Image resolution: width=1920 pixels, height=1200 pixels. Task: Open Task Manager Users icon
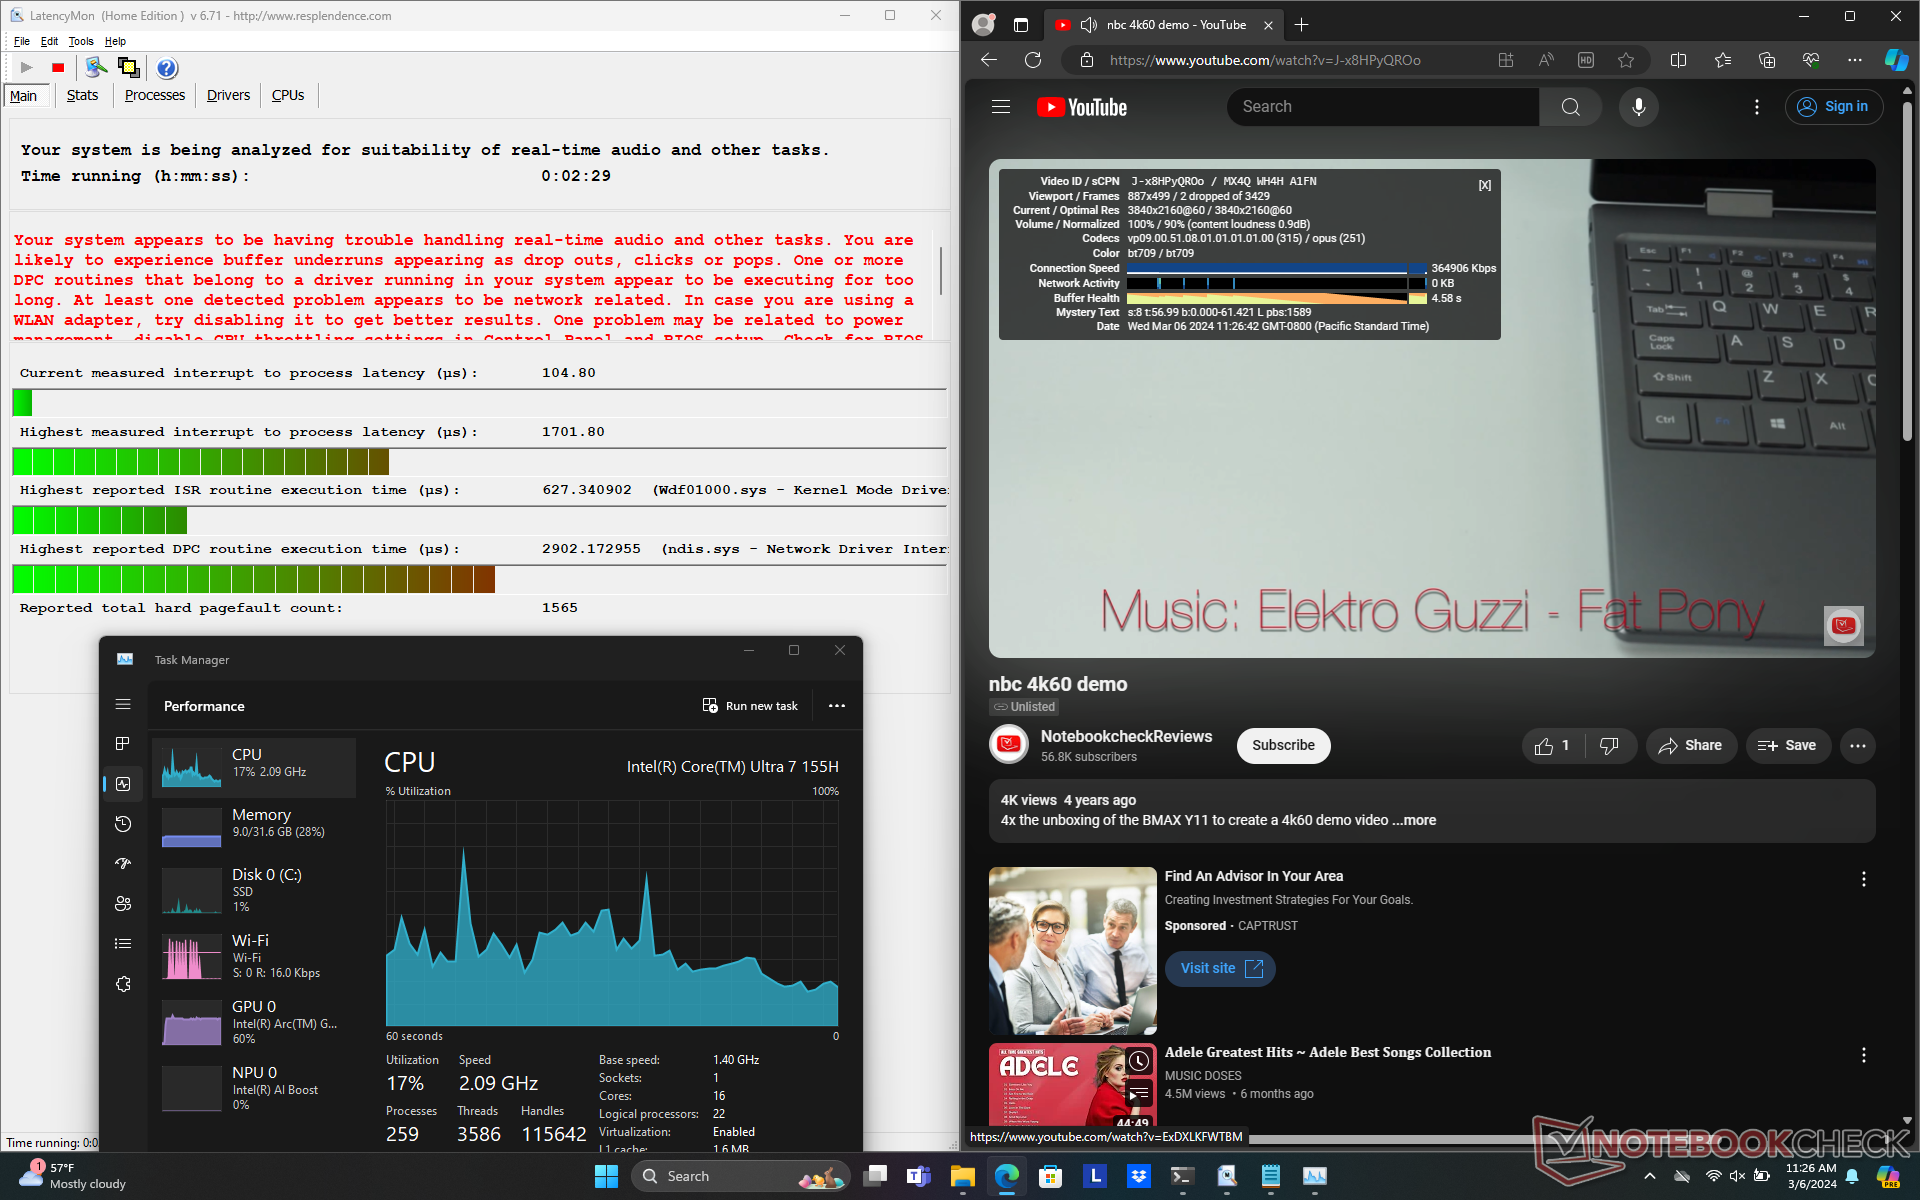(x=123, y=904)
